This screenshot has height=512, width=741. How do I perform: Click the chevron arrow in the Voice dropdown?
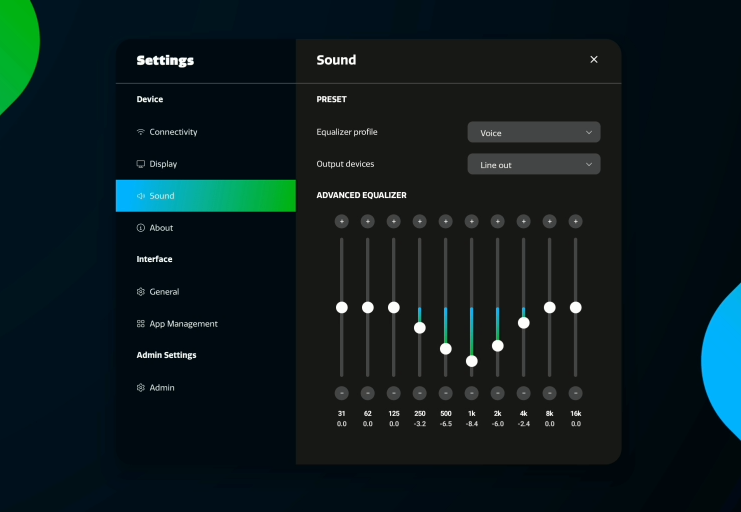(589, 132)
